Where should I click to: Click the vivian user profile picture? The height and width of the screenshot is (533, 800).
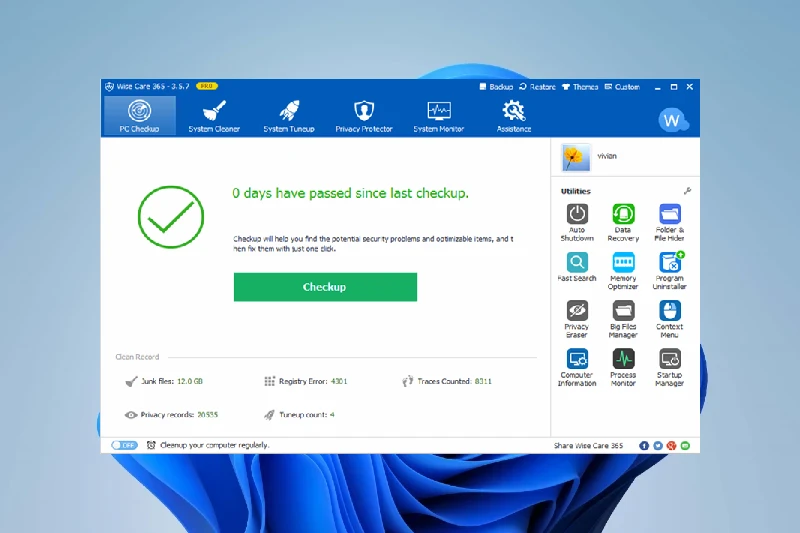point(576,158)
